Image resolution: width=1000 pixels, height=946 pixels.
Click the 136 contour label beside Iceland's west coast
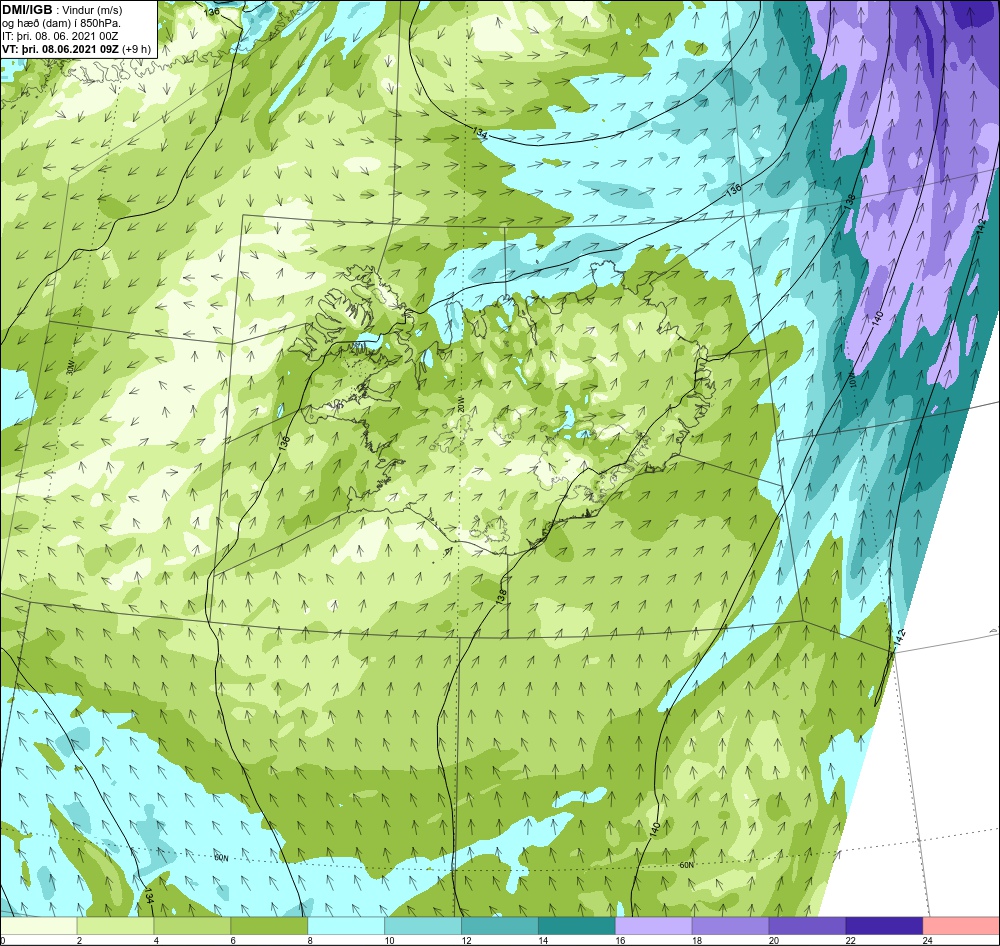pyautogui.click(x=284, y=443)
